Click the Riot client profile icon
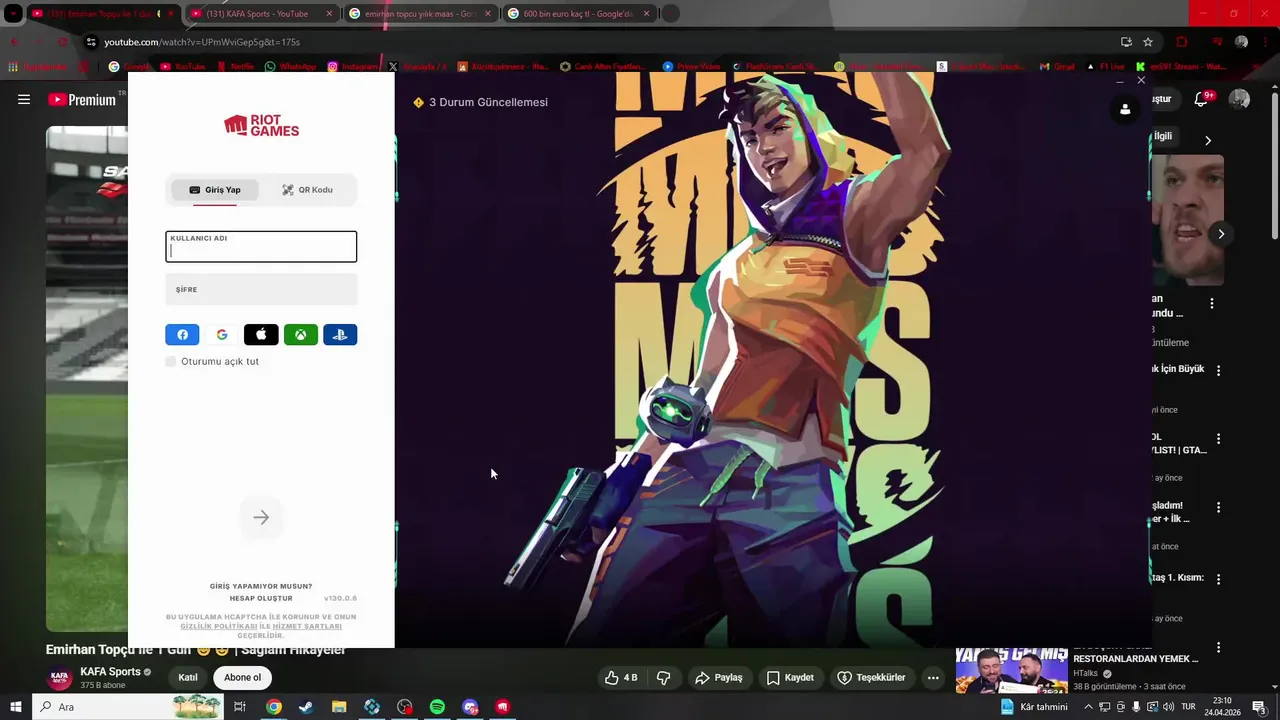Viewport: 1280px width, 720px height. coord(1125,109)
